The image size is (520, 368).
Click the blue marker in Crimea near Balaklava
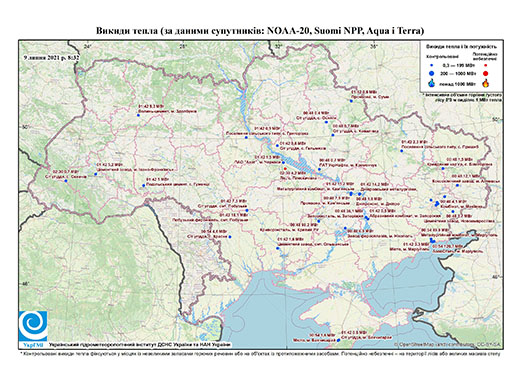339,340
